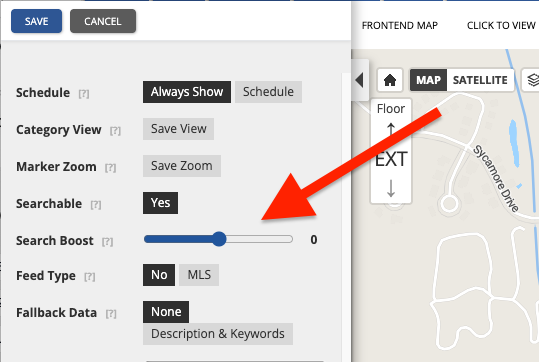Open the CLICK TO VIEW tab
The image size is (539, 362).
(501, 25)
